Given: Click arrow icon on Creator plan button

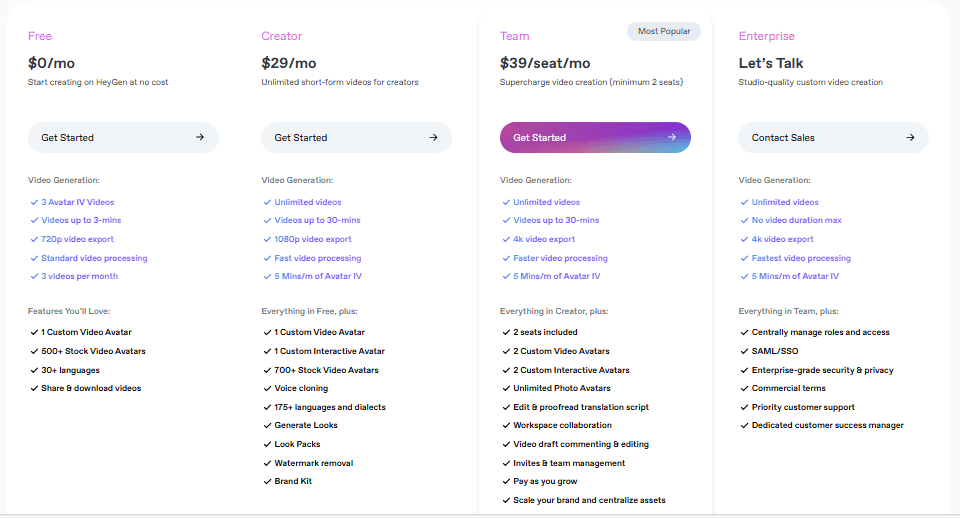Looking at the screenshot, I should 433,137.
